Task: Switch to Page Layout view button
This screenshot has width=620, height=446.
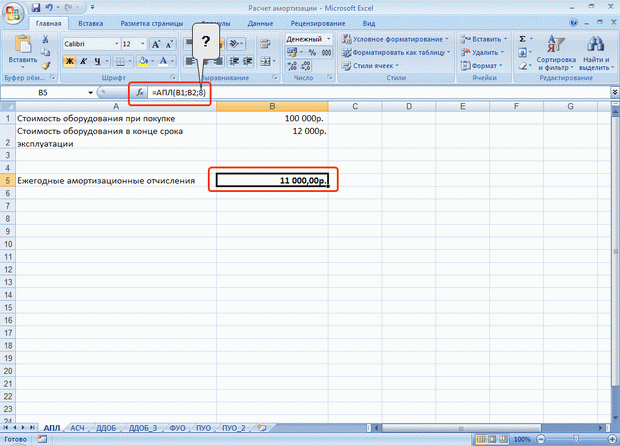Action: tap(492, 439)
